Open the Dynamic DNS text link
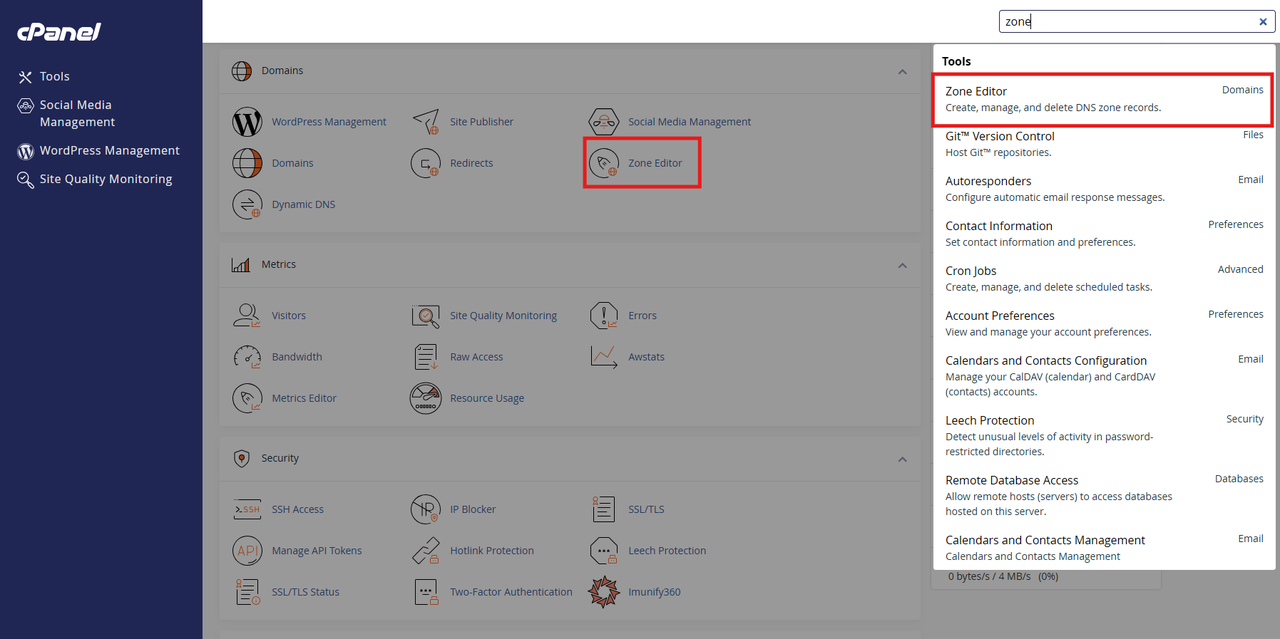Image resolution: width=1280 pixels, height=639 pixels. (303, 205)
